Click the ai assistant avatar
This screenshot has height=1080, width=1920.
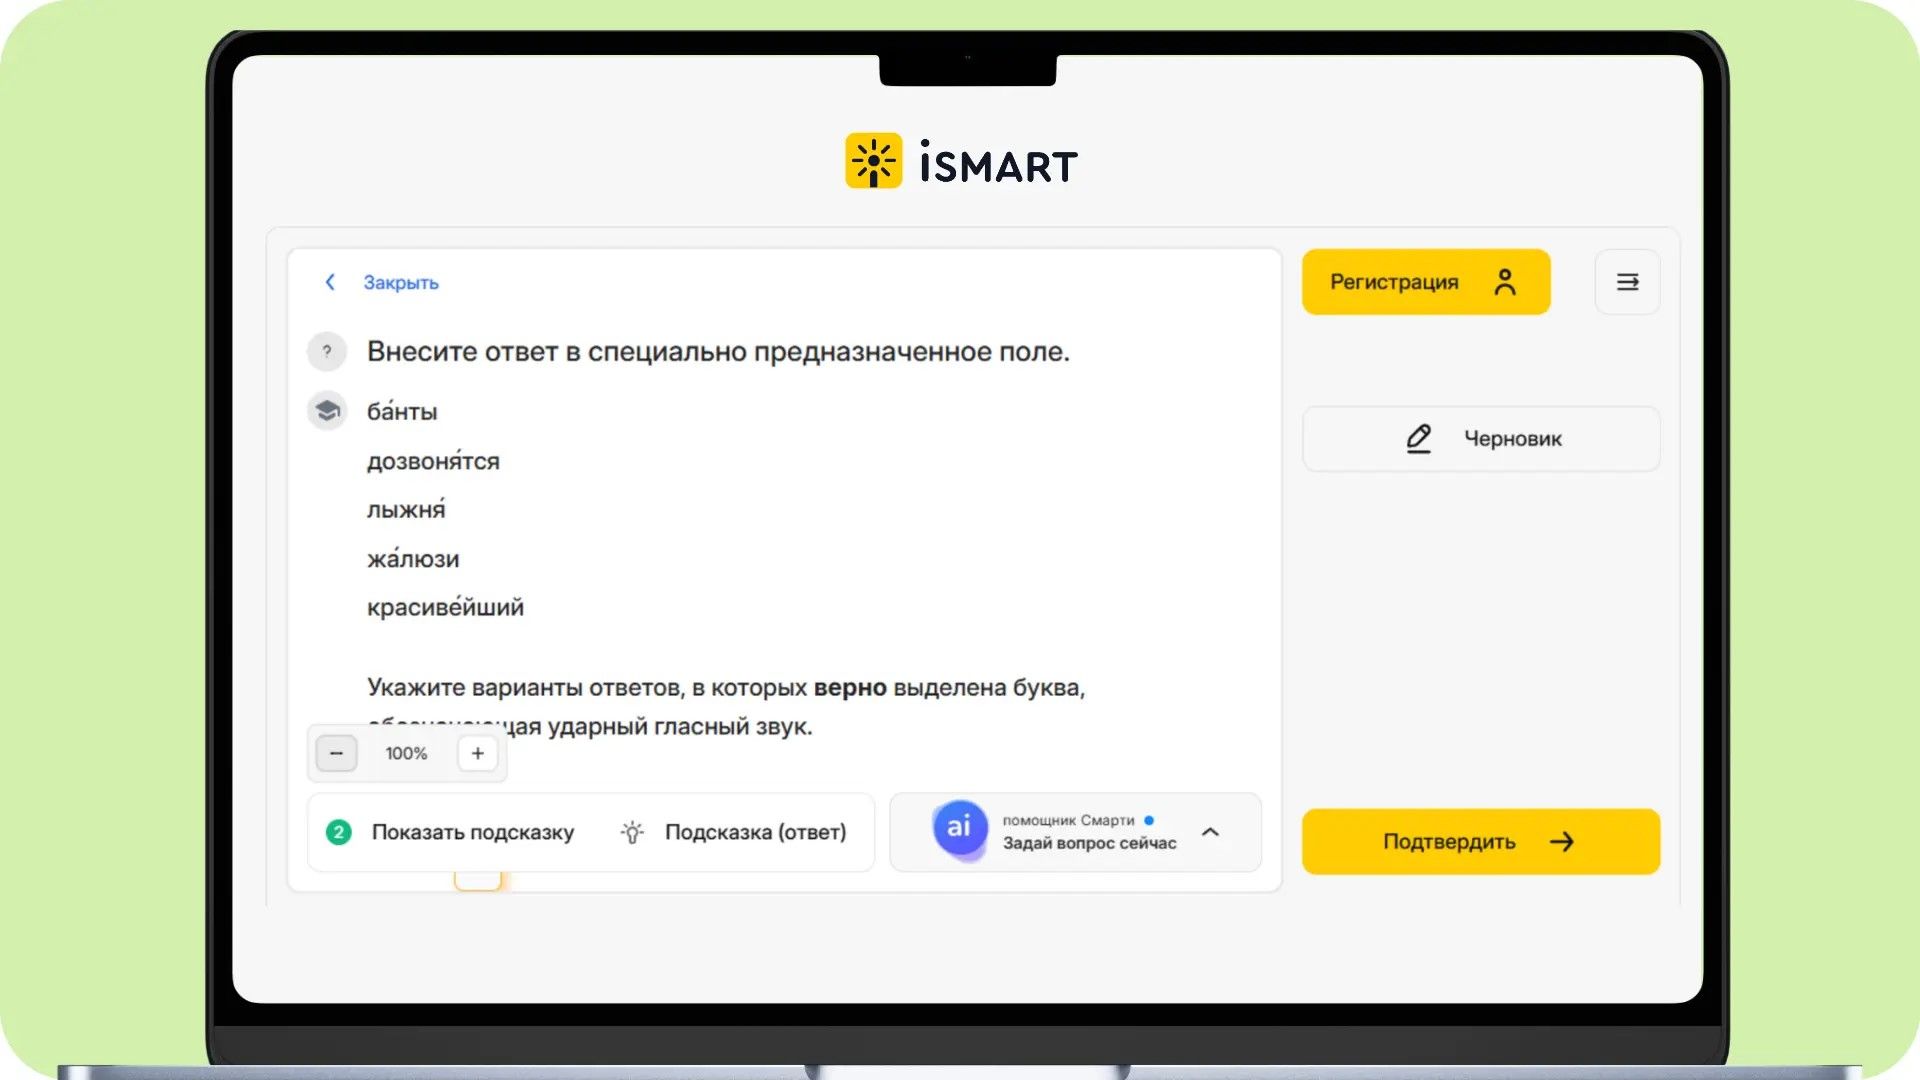[x=959, y=827]
